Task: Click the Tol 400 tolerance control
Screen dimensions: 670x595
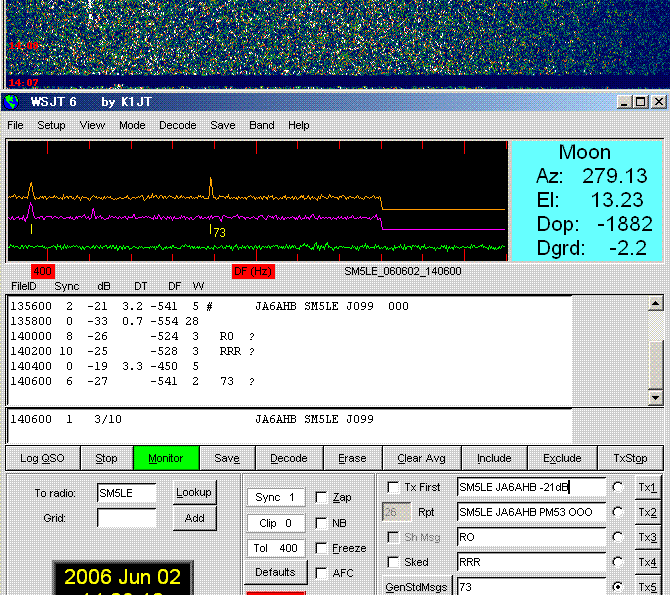Action: [273, 548]
